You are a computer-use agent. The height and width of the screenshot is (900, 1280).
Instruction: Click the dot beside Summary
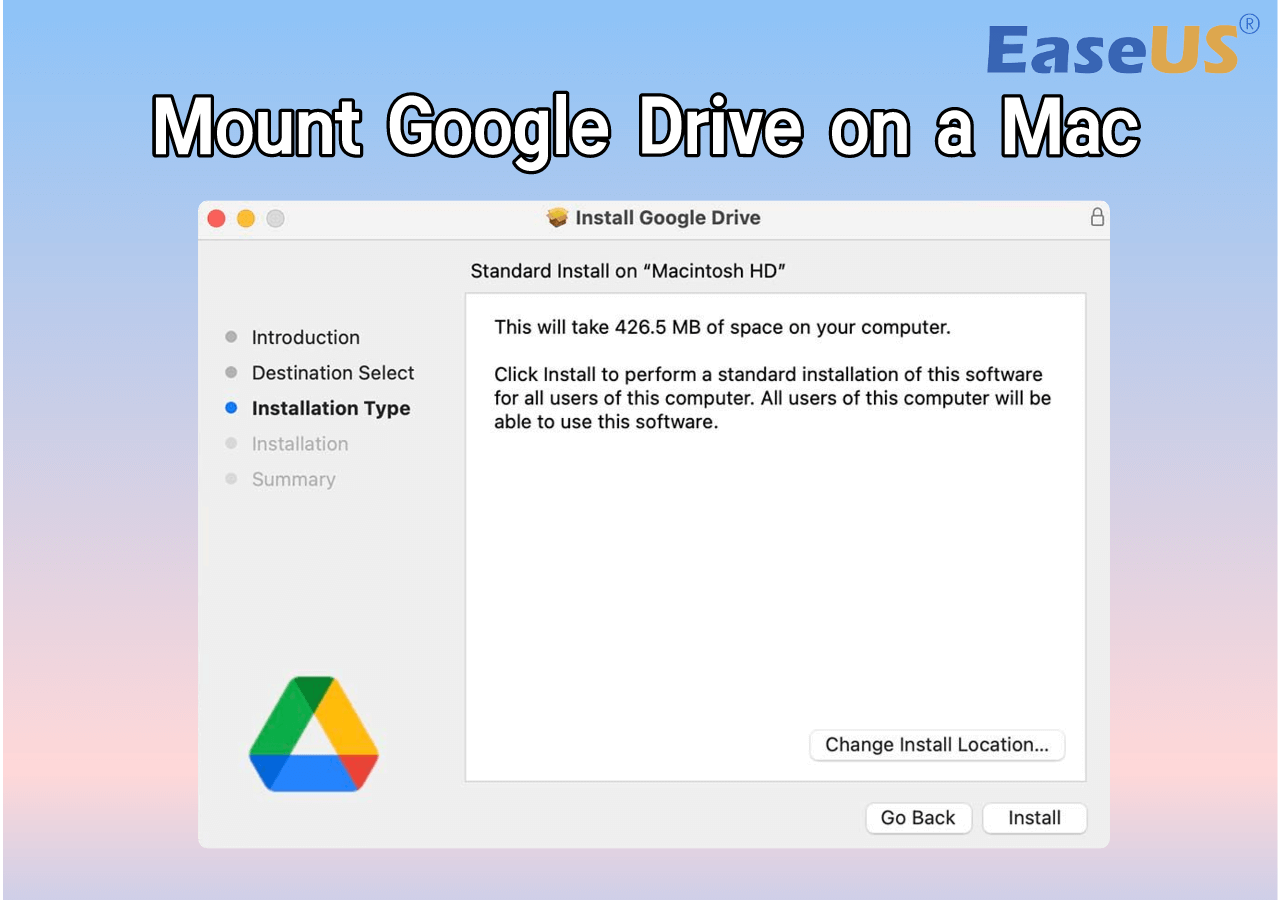(x=232, y=478)
